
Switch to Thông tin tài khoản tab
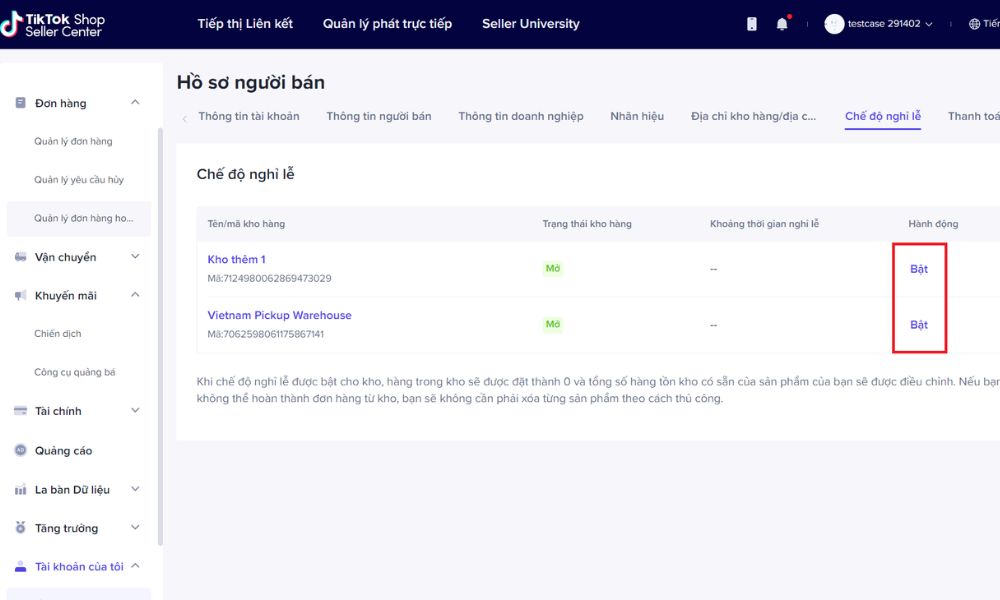coord(249,116)
